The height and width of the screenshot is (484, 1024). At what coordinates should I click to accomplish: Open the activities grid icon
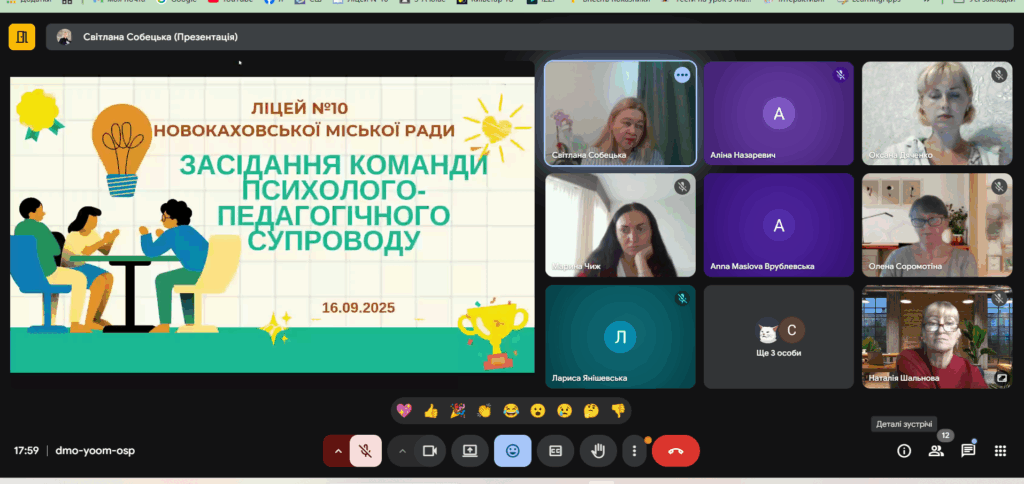point(1000,451)
